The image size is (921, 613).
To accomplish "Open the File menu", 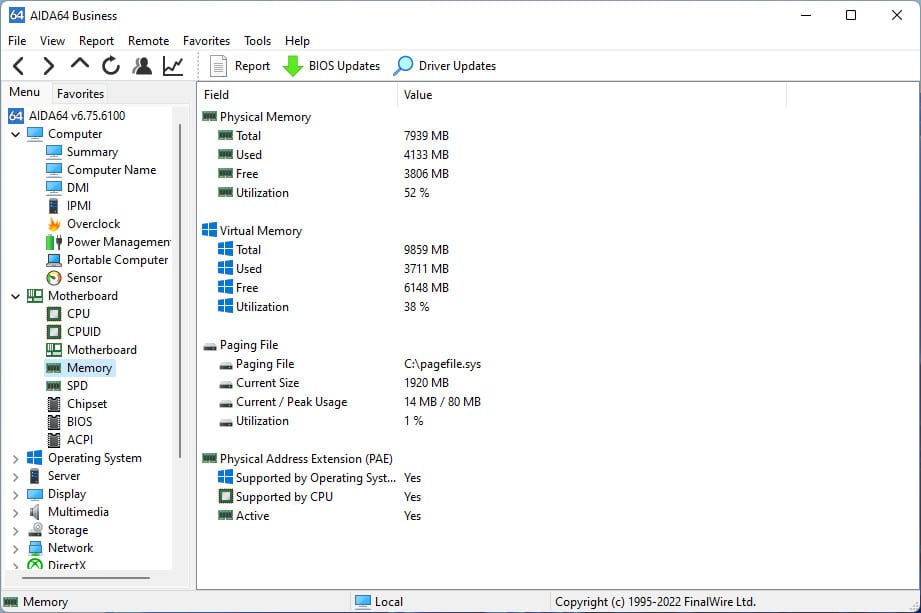I will (x=17, y=41).
